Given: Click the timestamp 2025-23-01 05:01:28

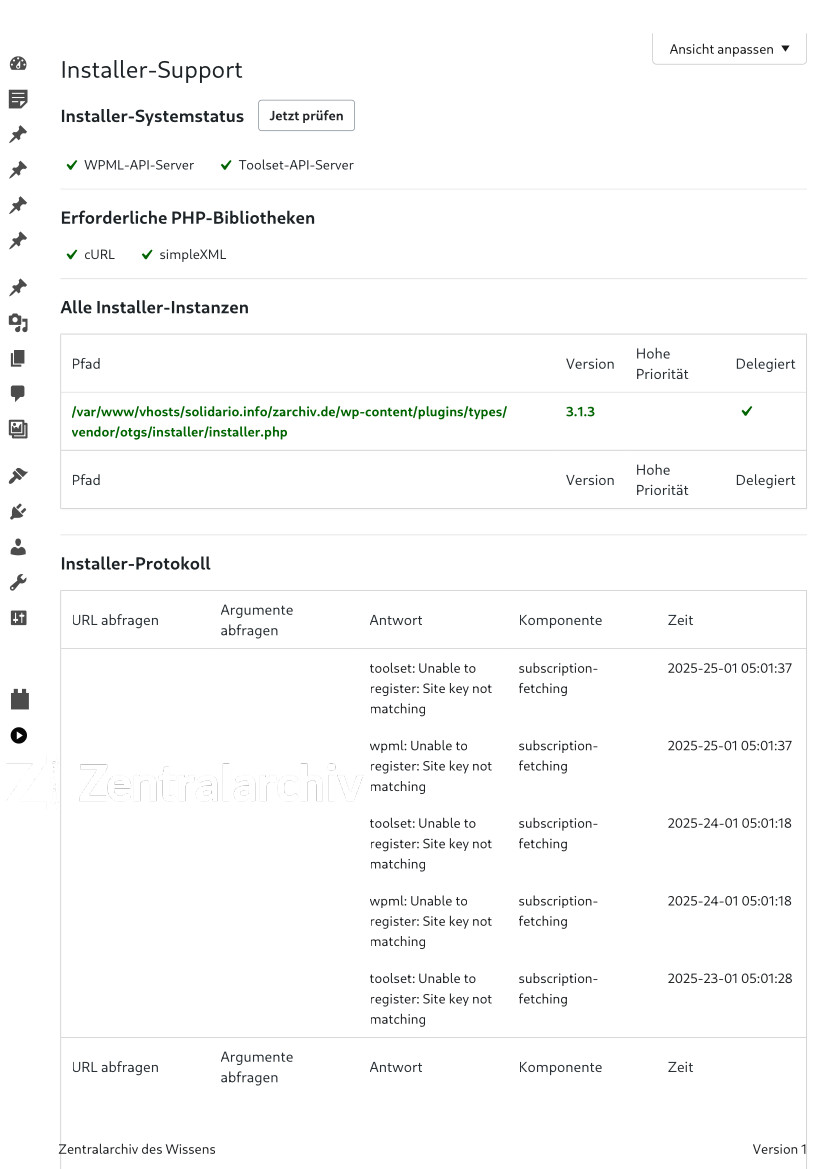Looking at the screenshot, I should click(x=730, y=978).
